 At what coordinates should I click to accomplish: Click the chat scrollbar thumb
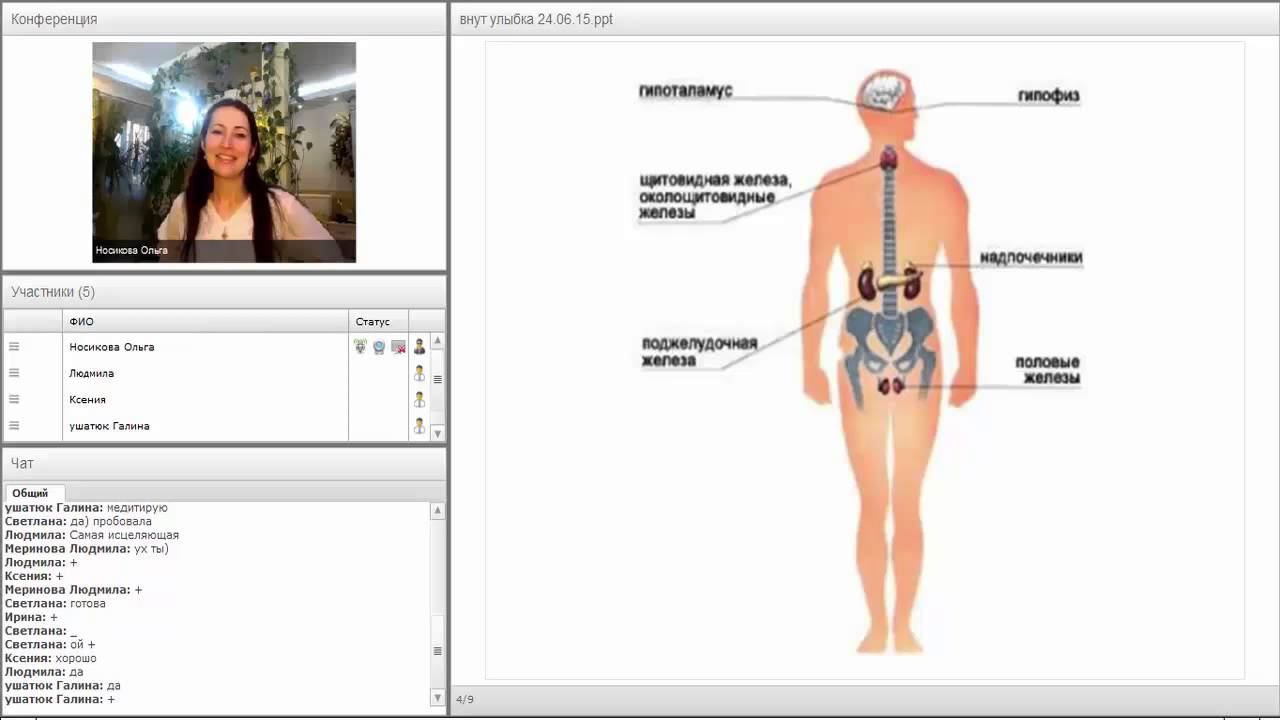pos(437,651)
